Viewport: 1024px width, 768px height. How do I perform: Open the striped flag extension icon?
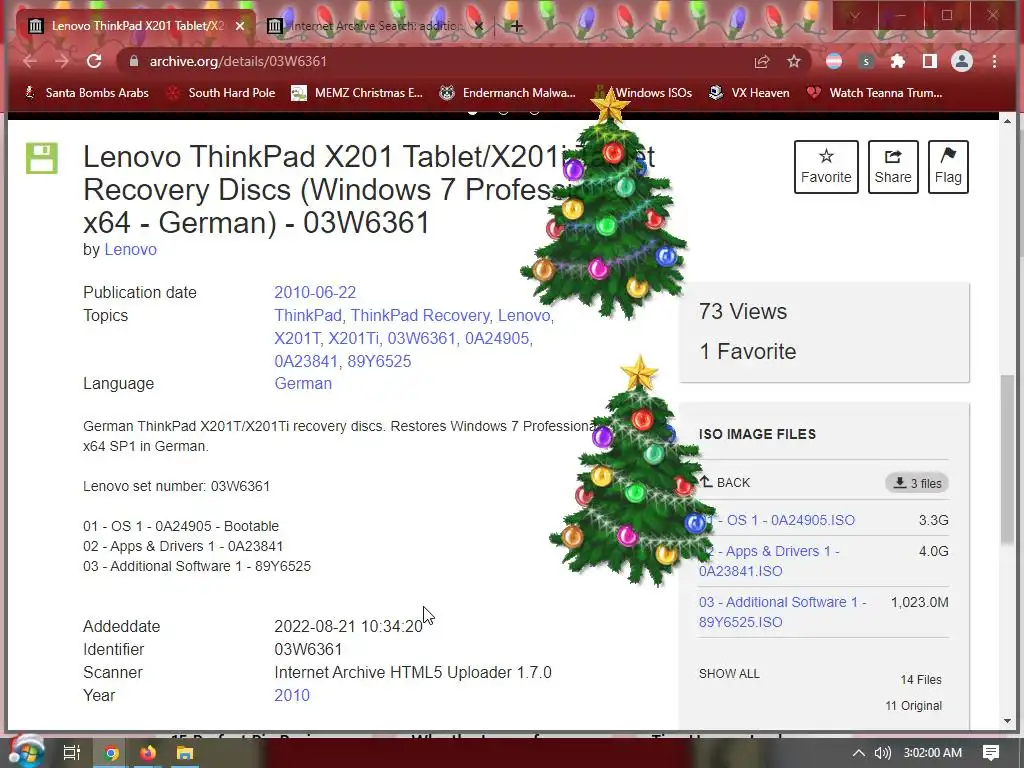pos(834,61)
